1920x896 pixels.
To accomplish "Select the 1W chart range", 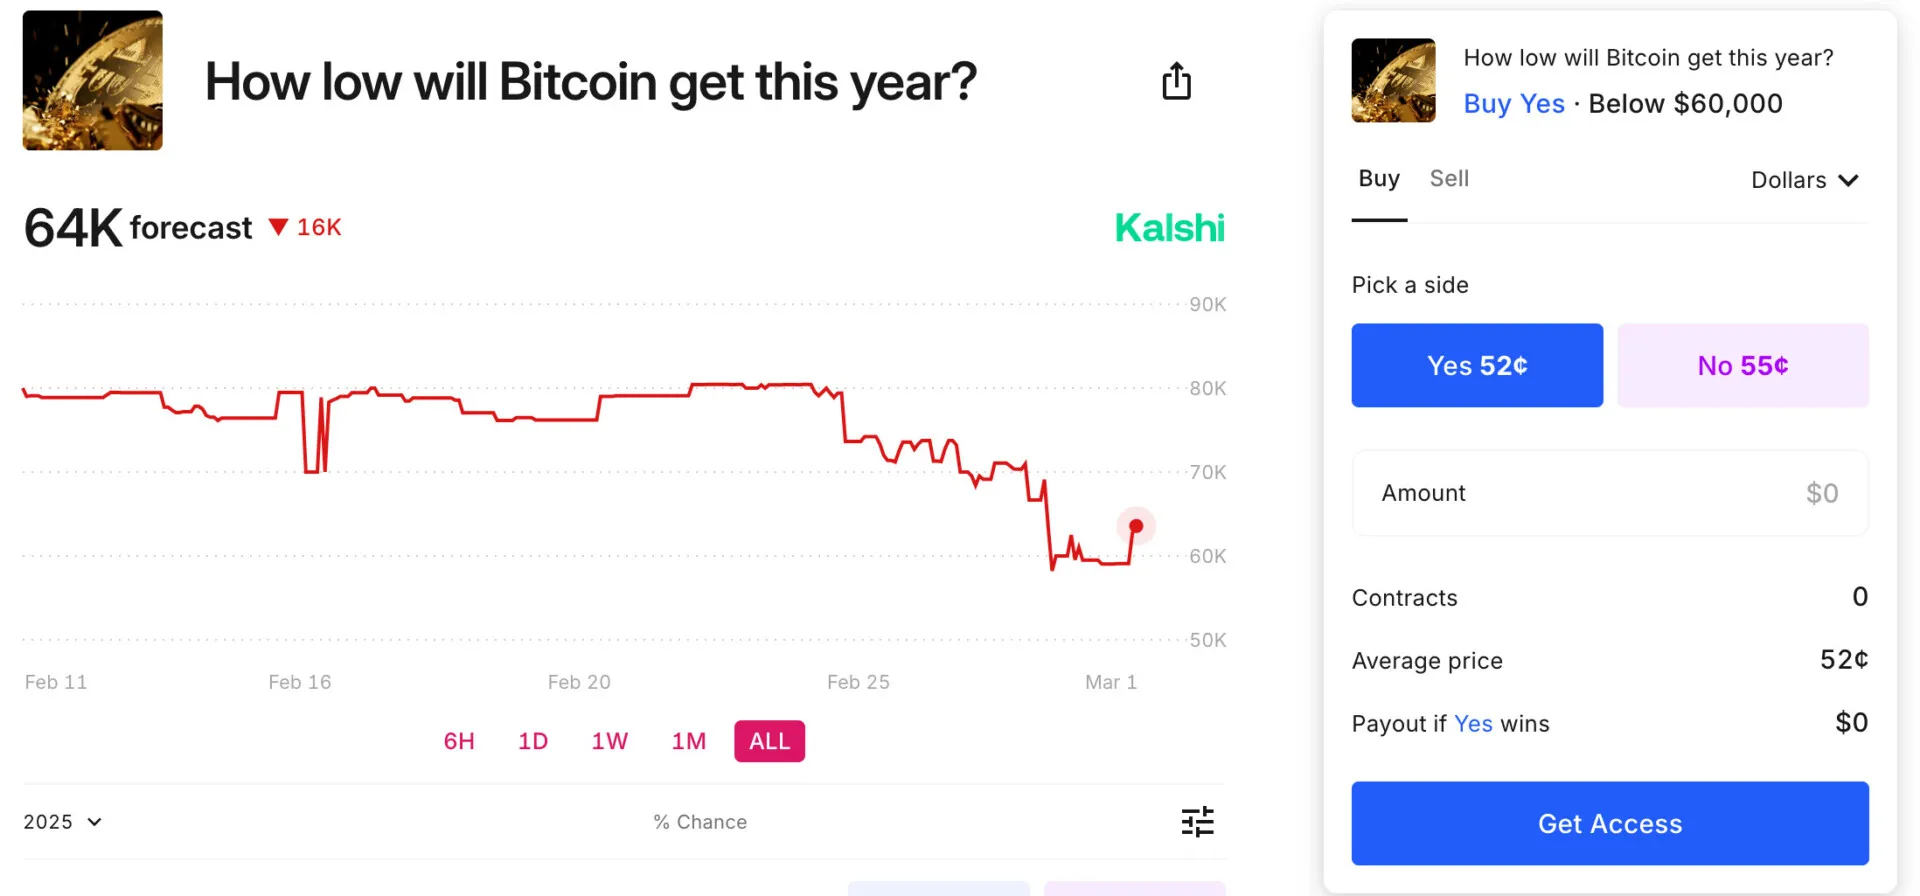I will coord(609,740).
